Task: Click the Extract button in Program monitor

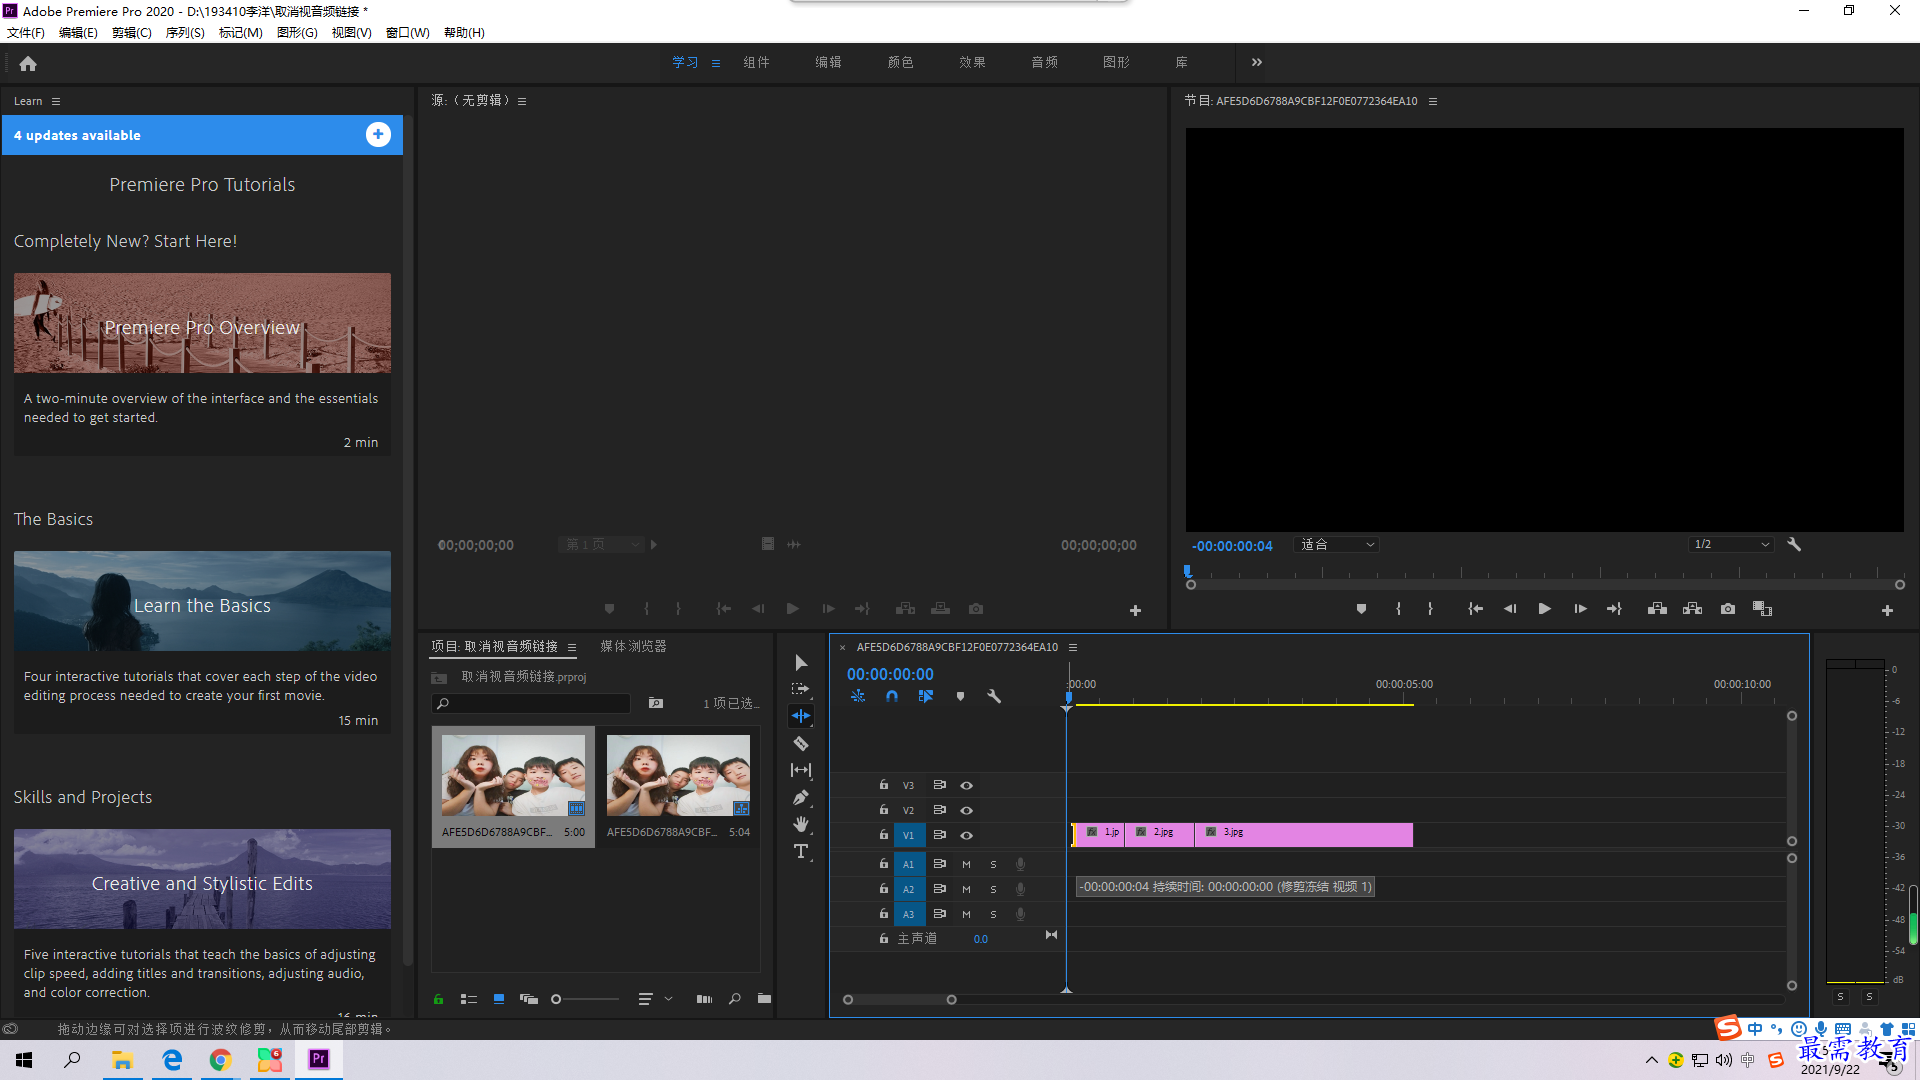Action: pyautogui.click(x=1692, y=609)
